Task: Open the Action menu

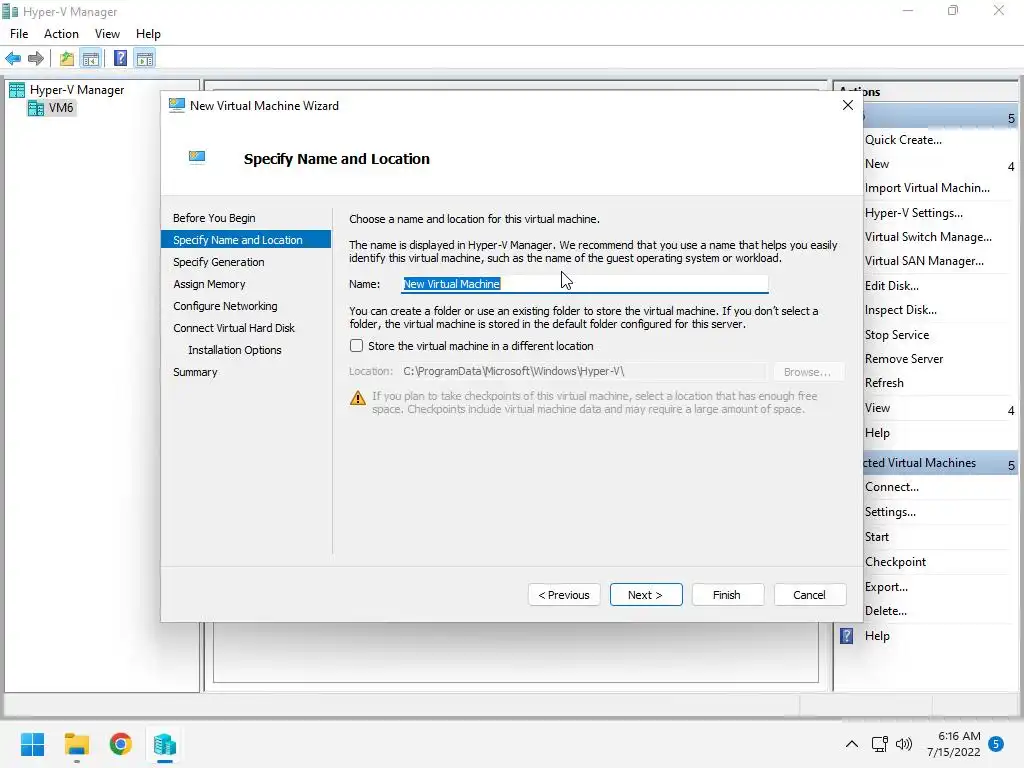Action: click(x=61, y=34)
